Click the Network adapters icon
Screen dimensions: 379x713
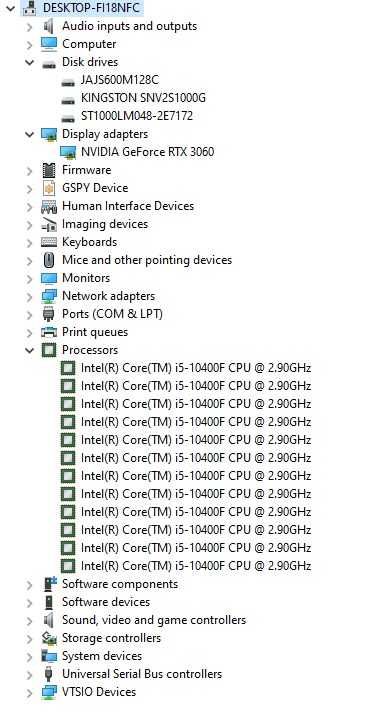click(x=49, y=296)
